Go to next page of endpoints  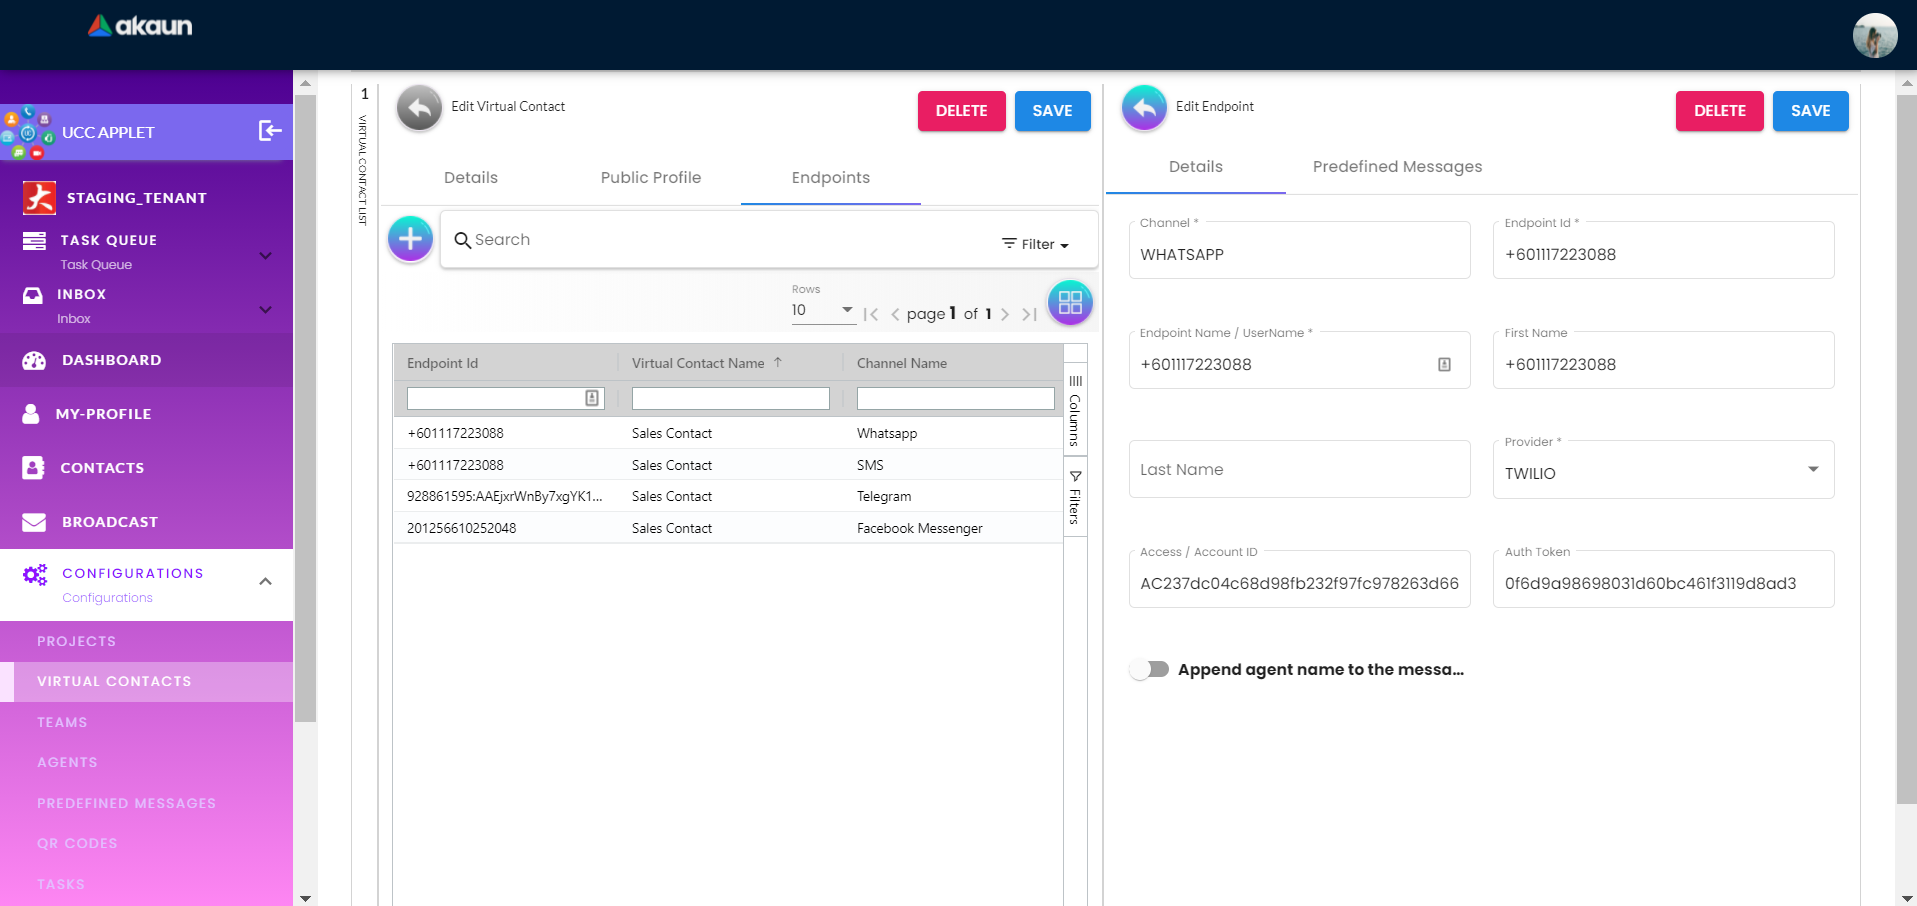tap(1005, 314)
